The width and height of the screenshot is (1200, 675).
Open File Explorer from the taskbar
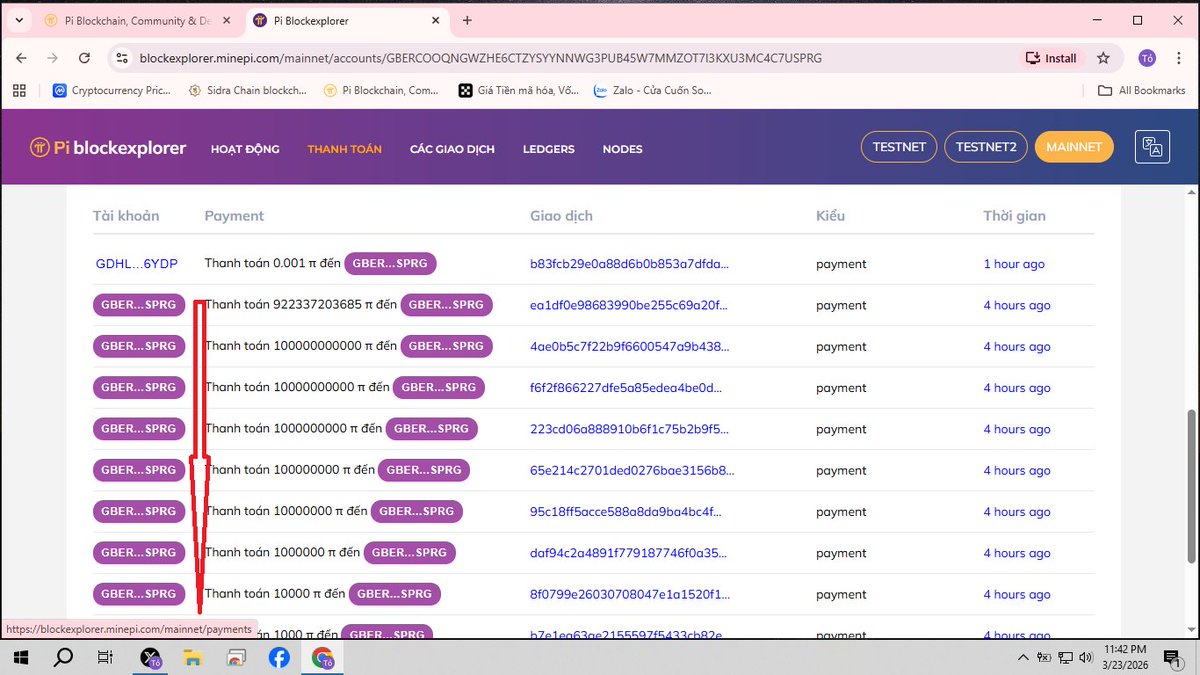(x=193, y=657)
